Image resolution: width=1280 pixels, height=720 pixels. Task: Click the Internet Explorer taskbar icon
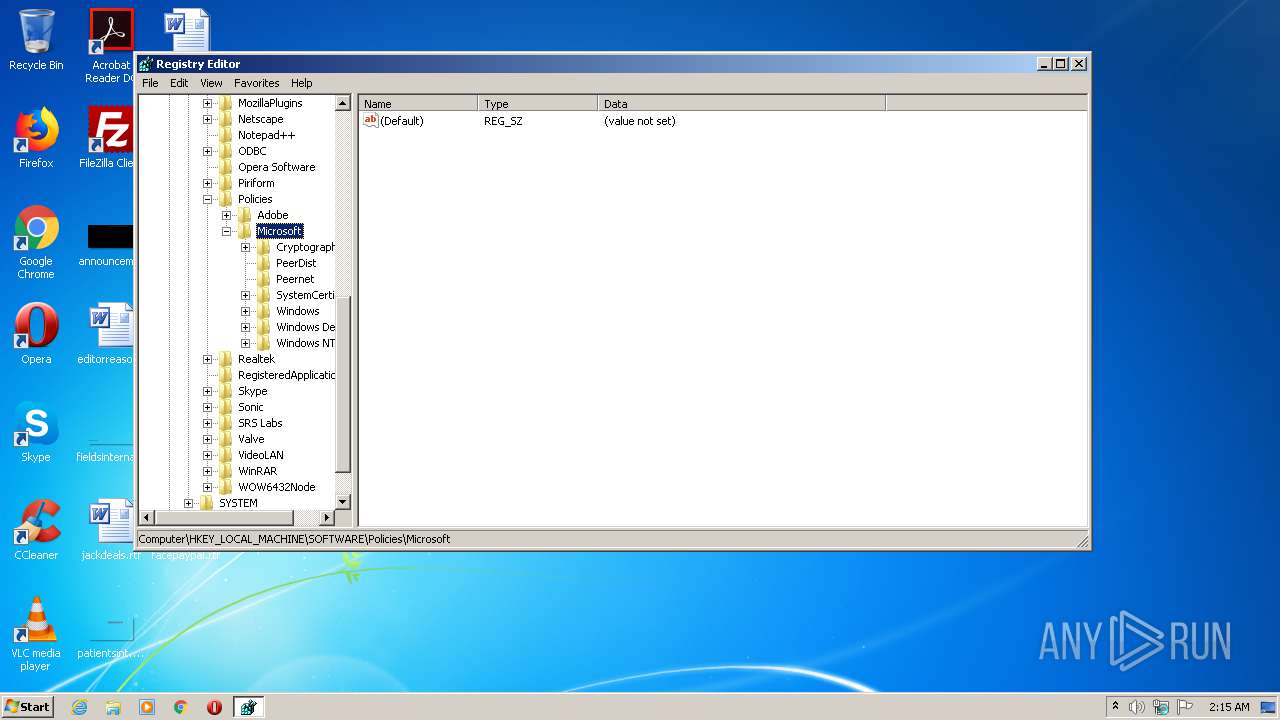(79, 707)
